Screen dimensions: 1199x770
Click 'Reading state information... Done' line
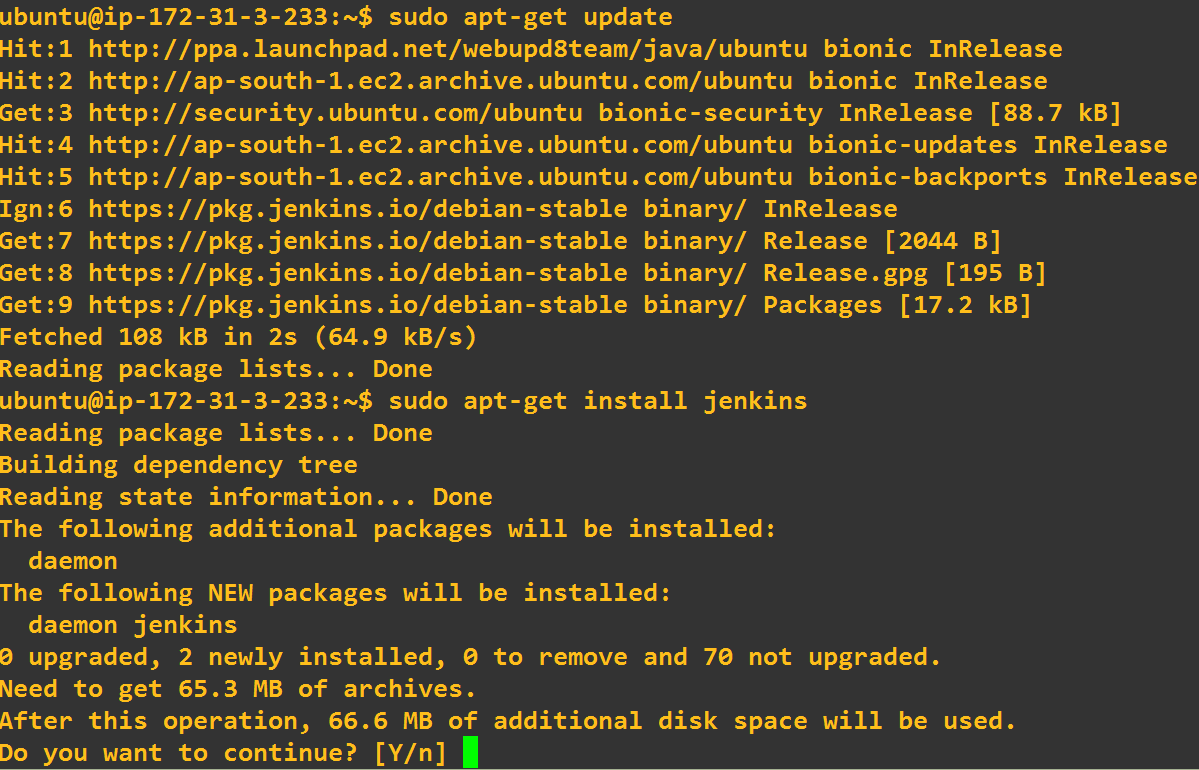point(246,496)
